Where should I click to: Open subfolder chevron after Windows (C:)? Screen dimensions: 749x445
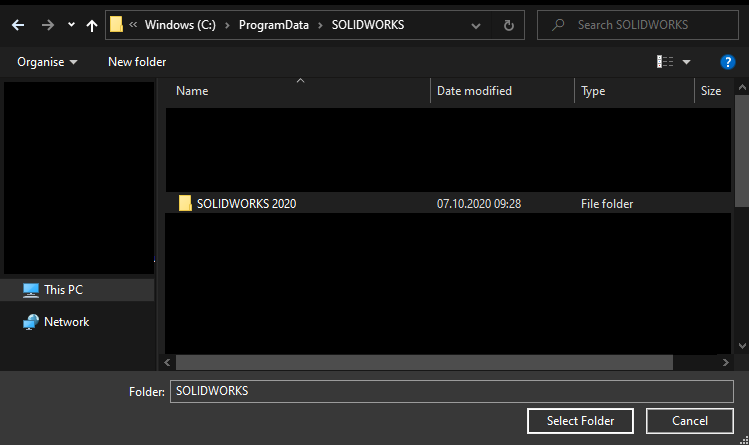[227, 25]
